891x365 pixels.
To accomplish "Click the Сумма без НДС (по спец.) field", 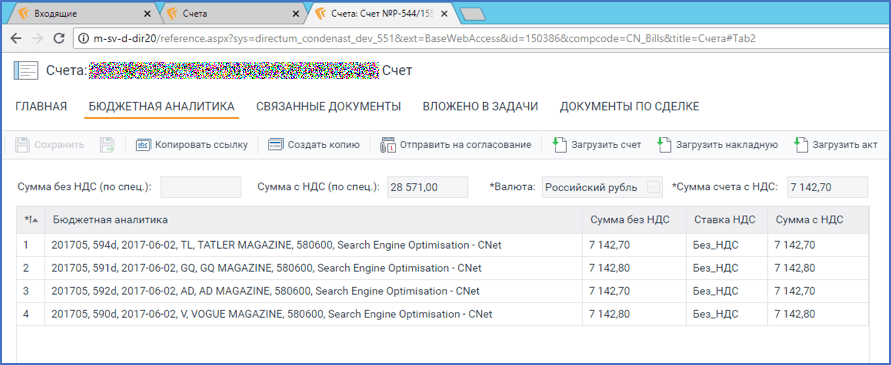I will pyautogui.click(x=201, y=187).
